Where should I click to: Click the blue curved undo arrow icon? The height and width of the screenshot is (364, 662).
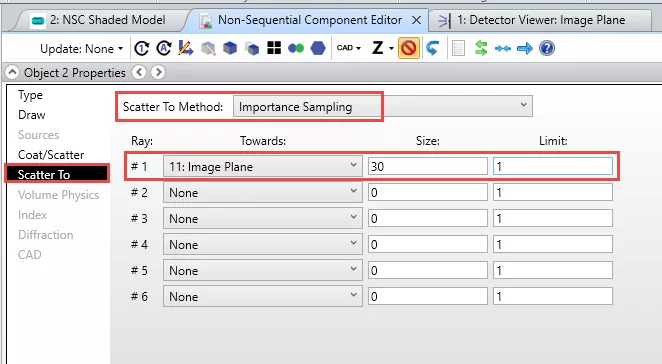click(432, 49)
